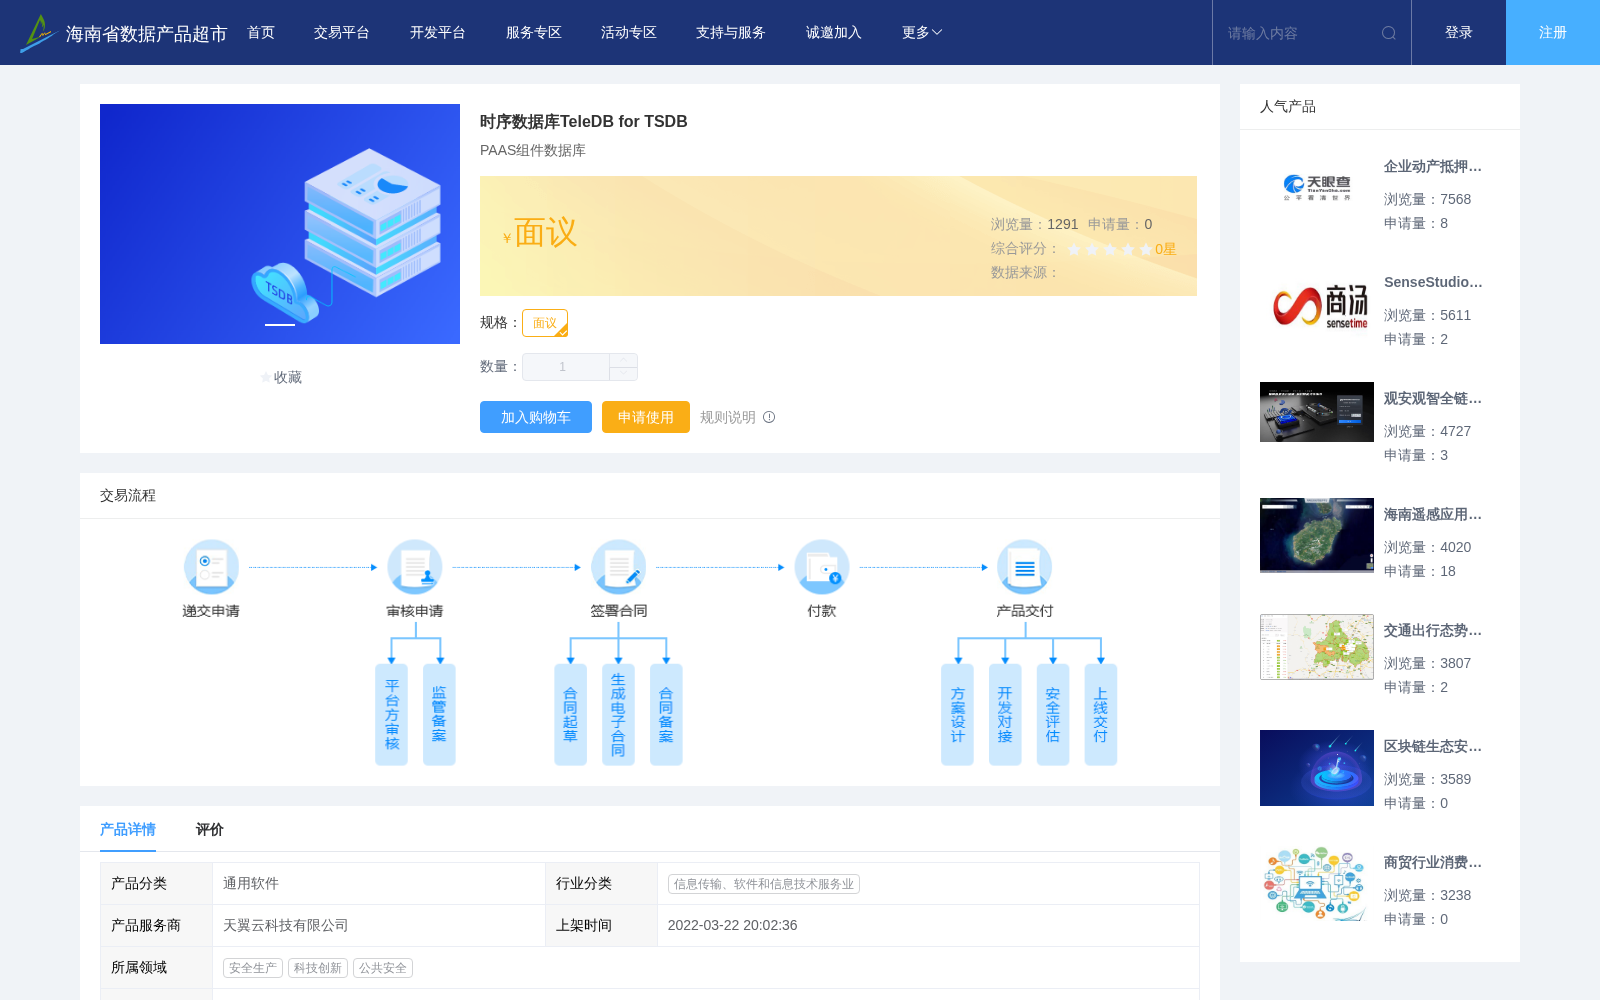This screenshot has height=1000, width=1600.
Task: Click the 安全评估 sub-step box
Action: point(1053,715)
